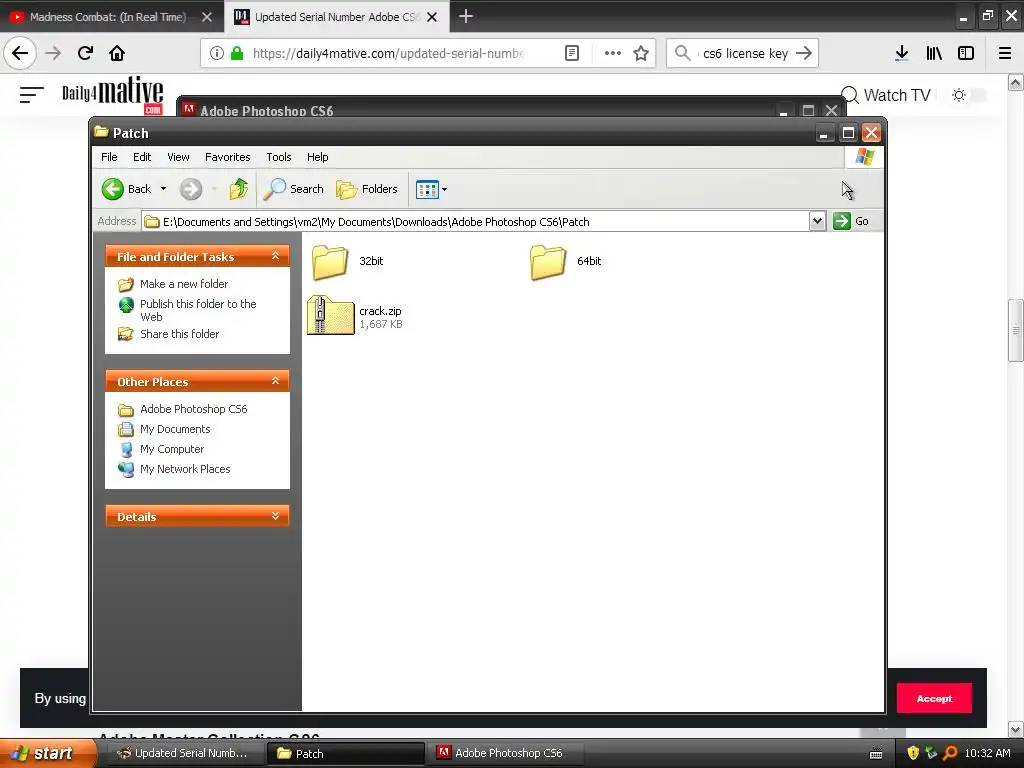Click the green padlock in URL bar

[238, 54]
